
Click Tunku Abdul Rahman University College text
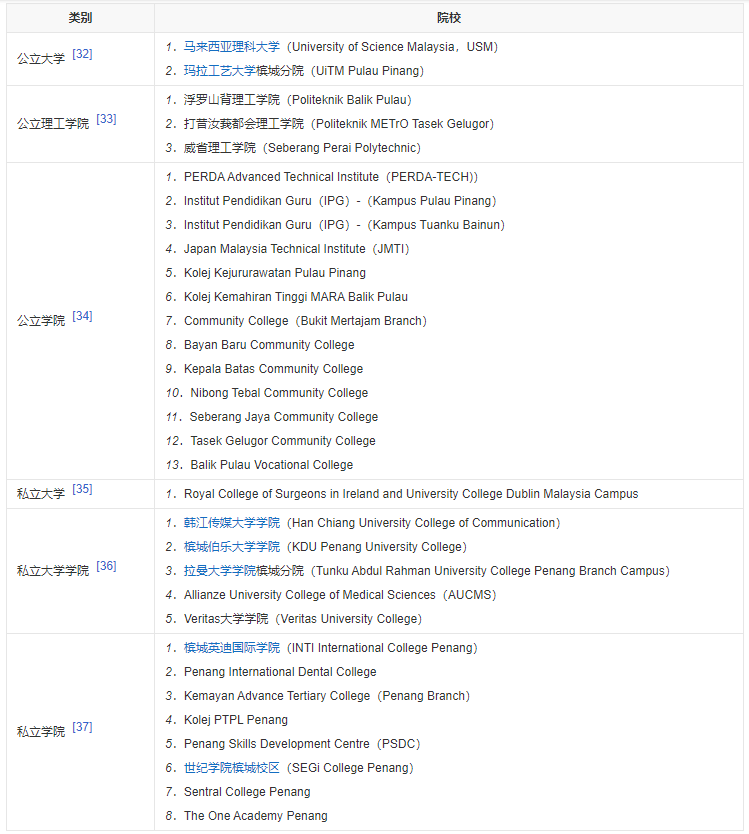pos(490,571)
